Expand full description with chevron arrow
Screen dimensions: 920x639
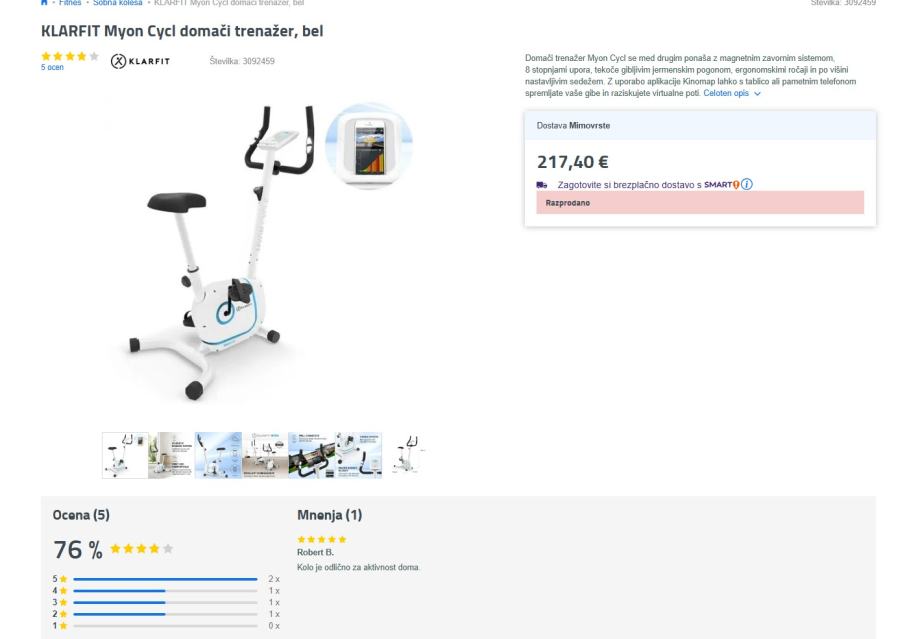pos(757,94)
